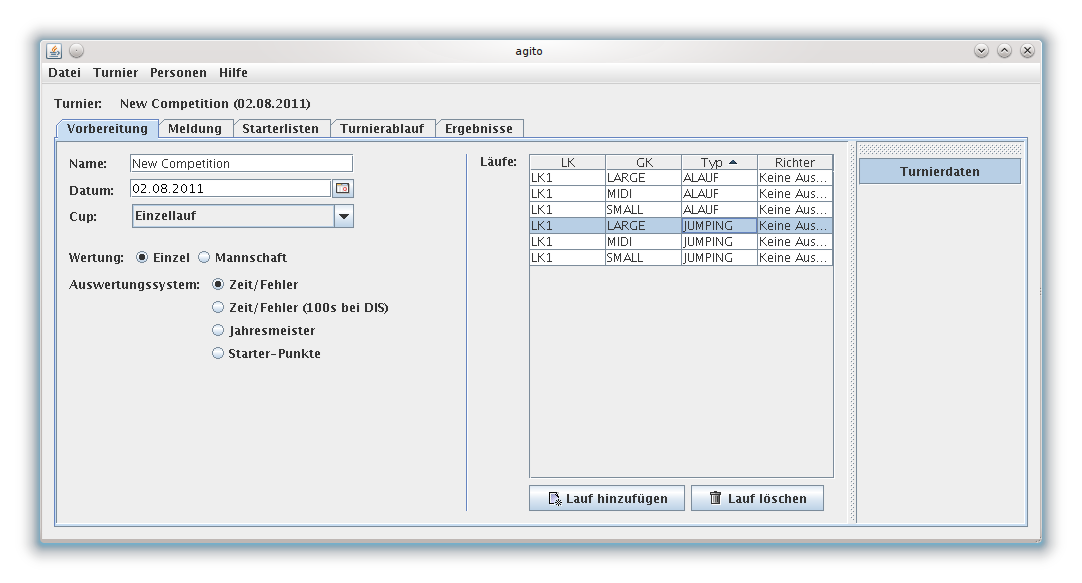Image resolution: width=1082 pixels, height=583 pixels.
Task: Open the calendar date picker icon
Action: [343, 188]
